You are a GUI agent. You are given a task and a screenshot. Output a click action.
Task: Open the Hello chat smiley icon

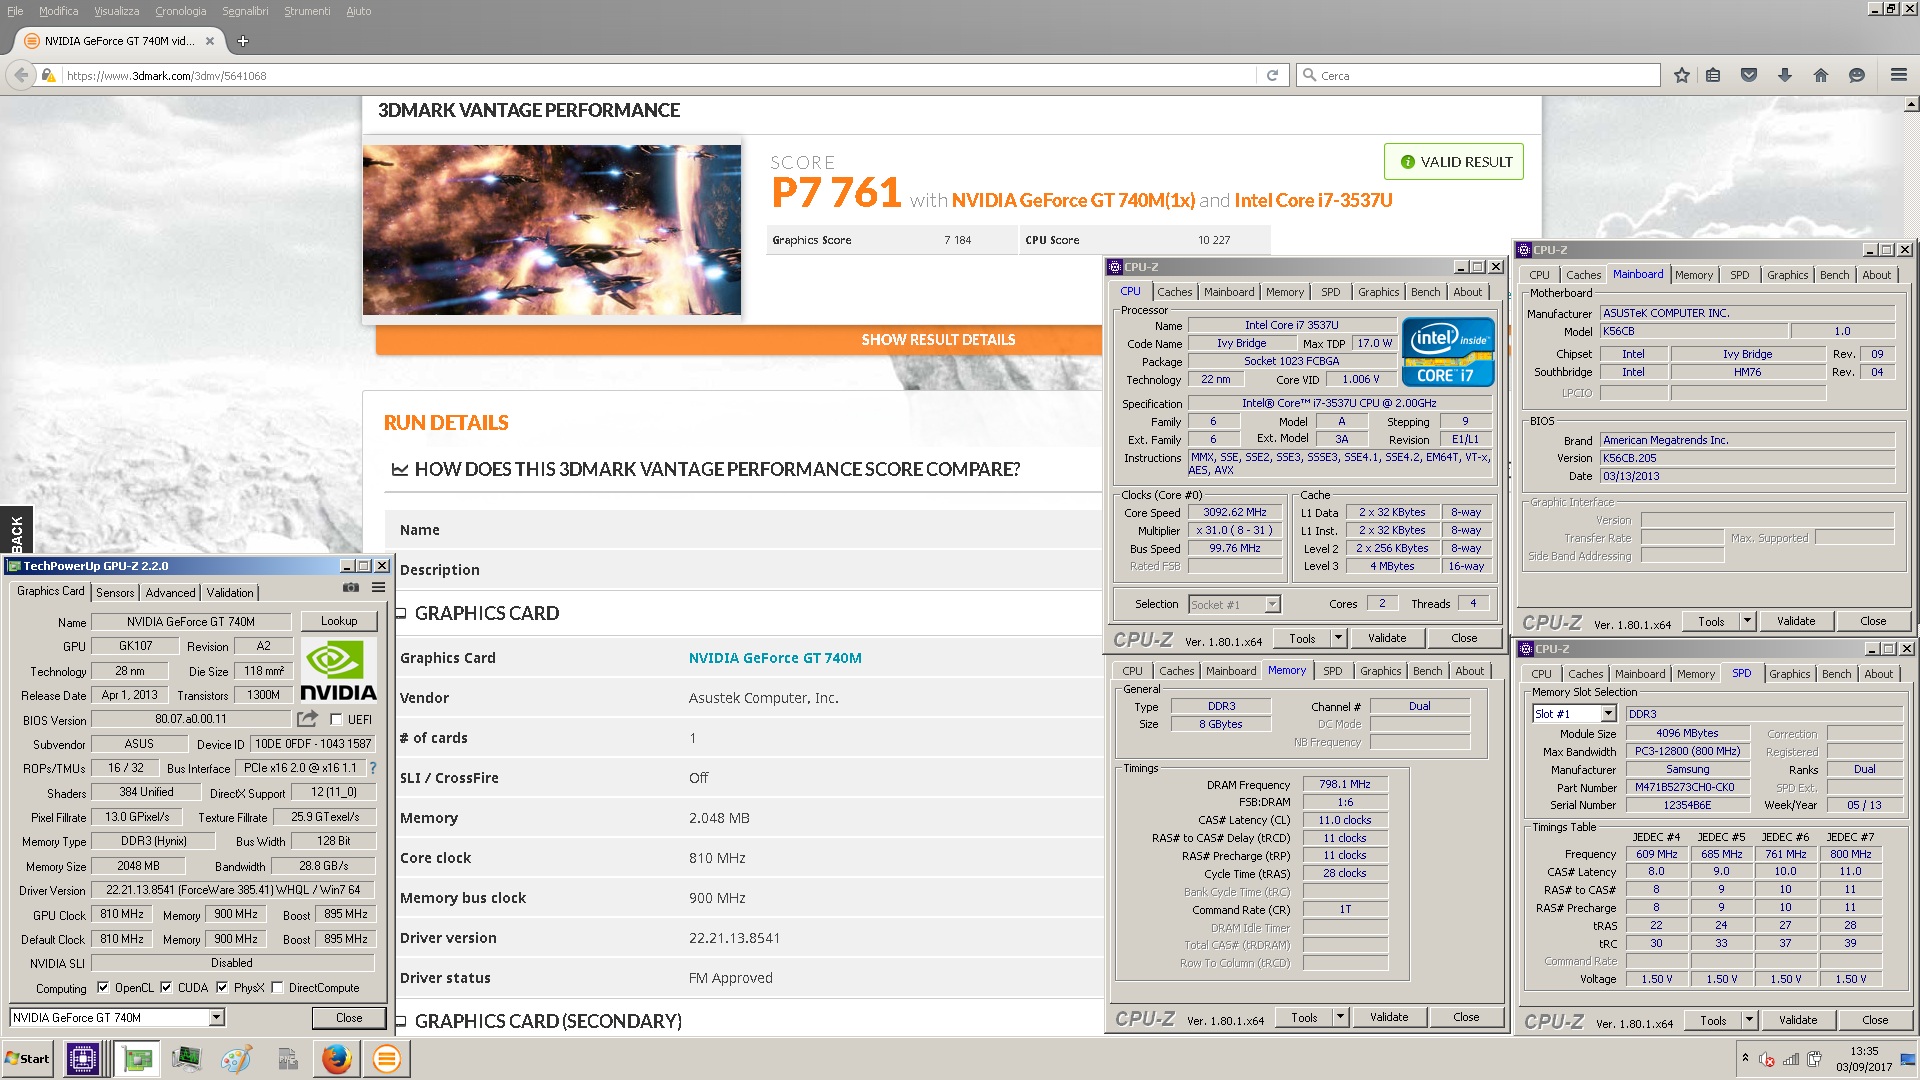(1857, 75)
